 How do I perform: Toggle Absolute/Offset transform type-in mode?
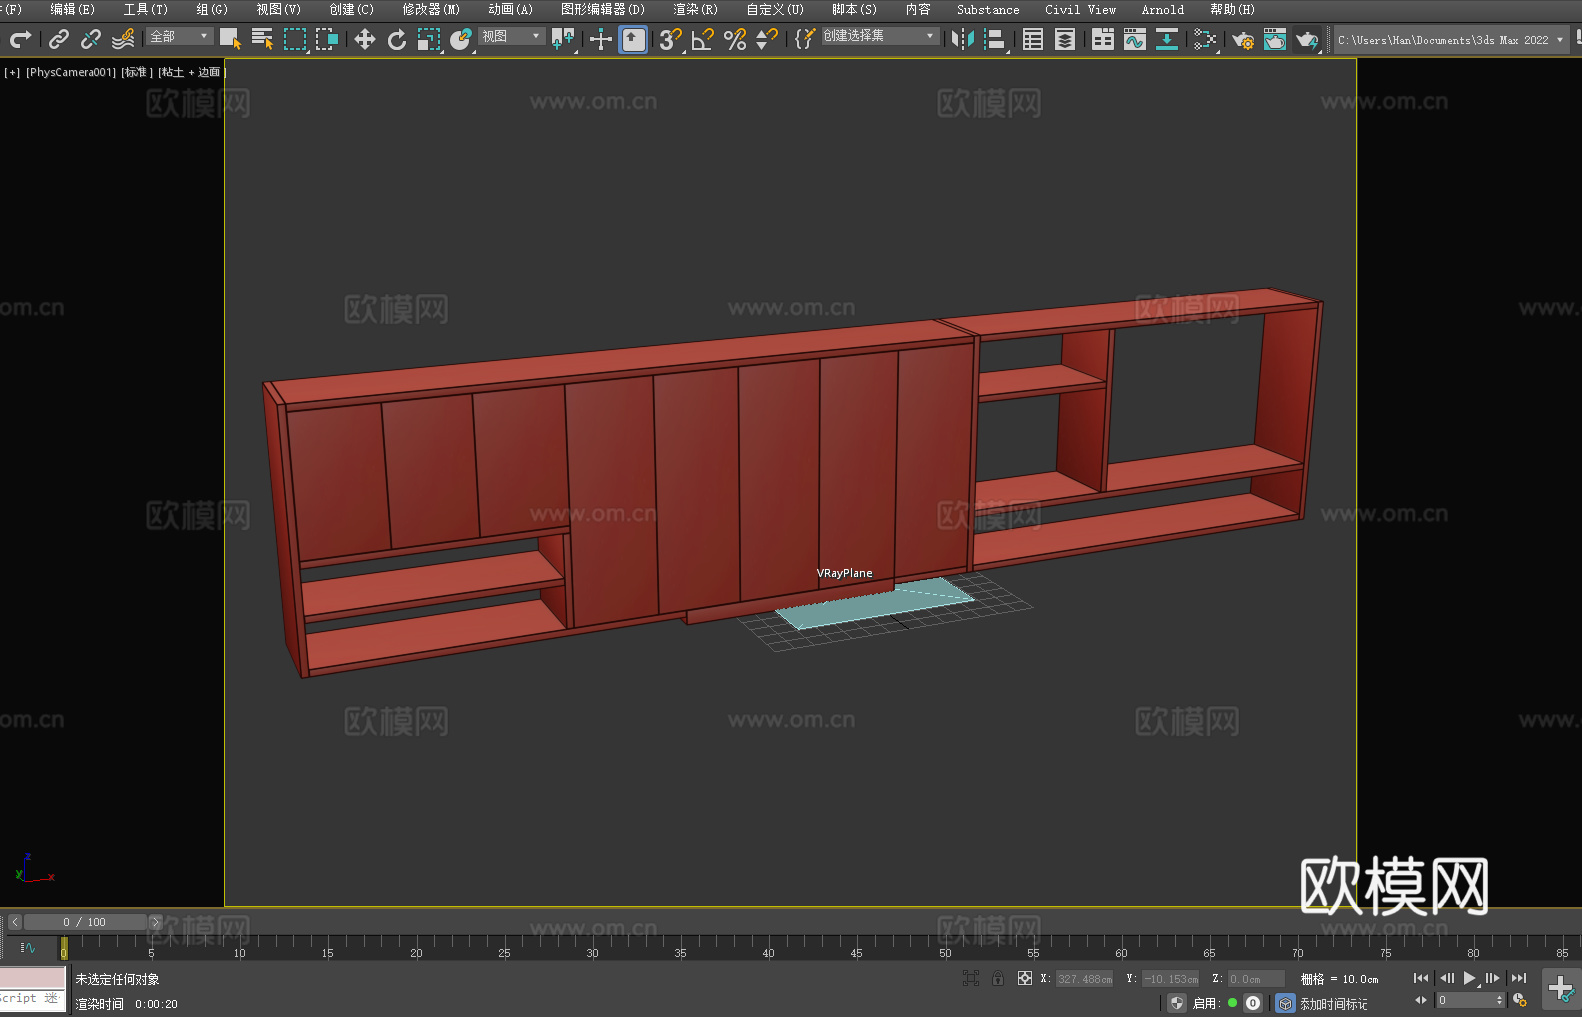pos(1025,978)
